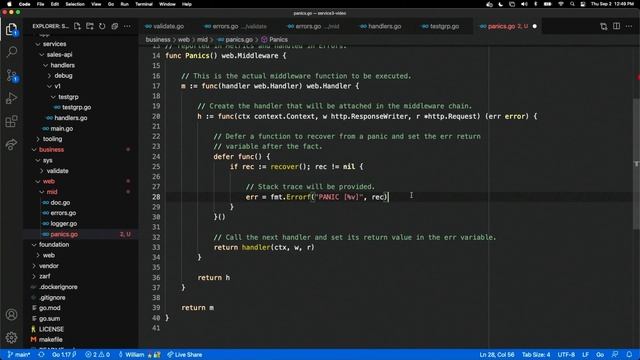Change Tab Size: 4 indentation setting
Image resolution: width=640 pixels, height=360 pixels.
(536, 355)
